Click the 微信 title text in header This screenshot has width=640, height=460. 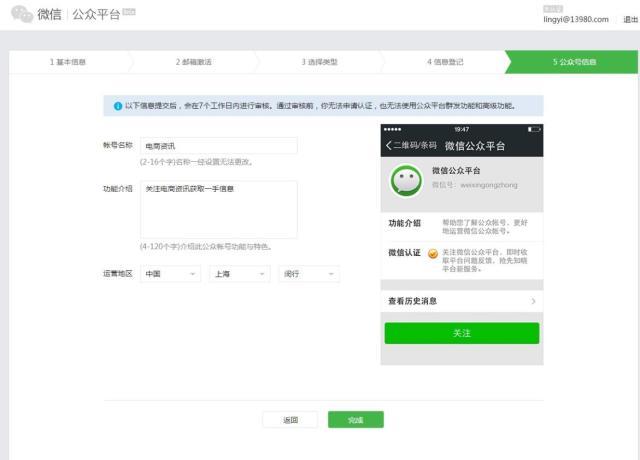click(x=49, y=14)
